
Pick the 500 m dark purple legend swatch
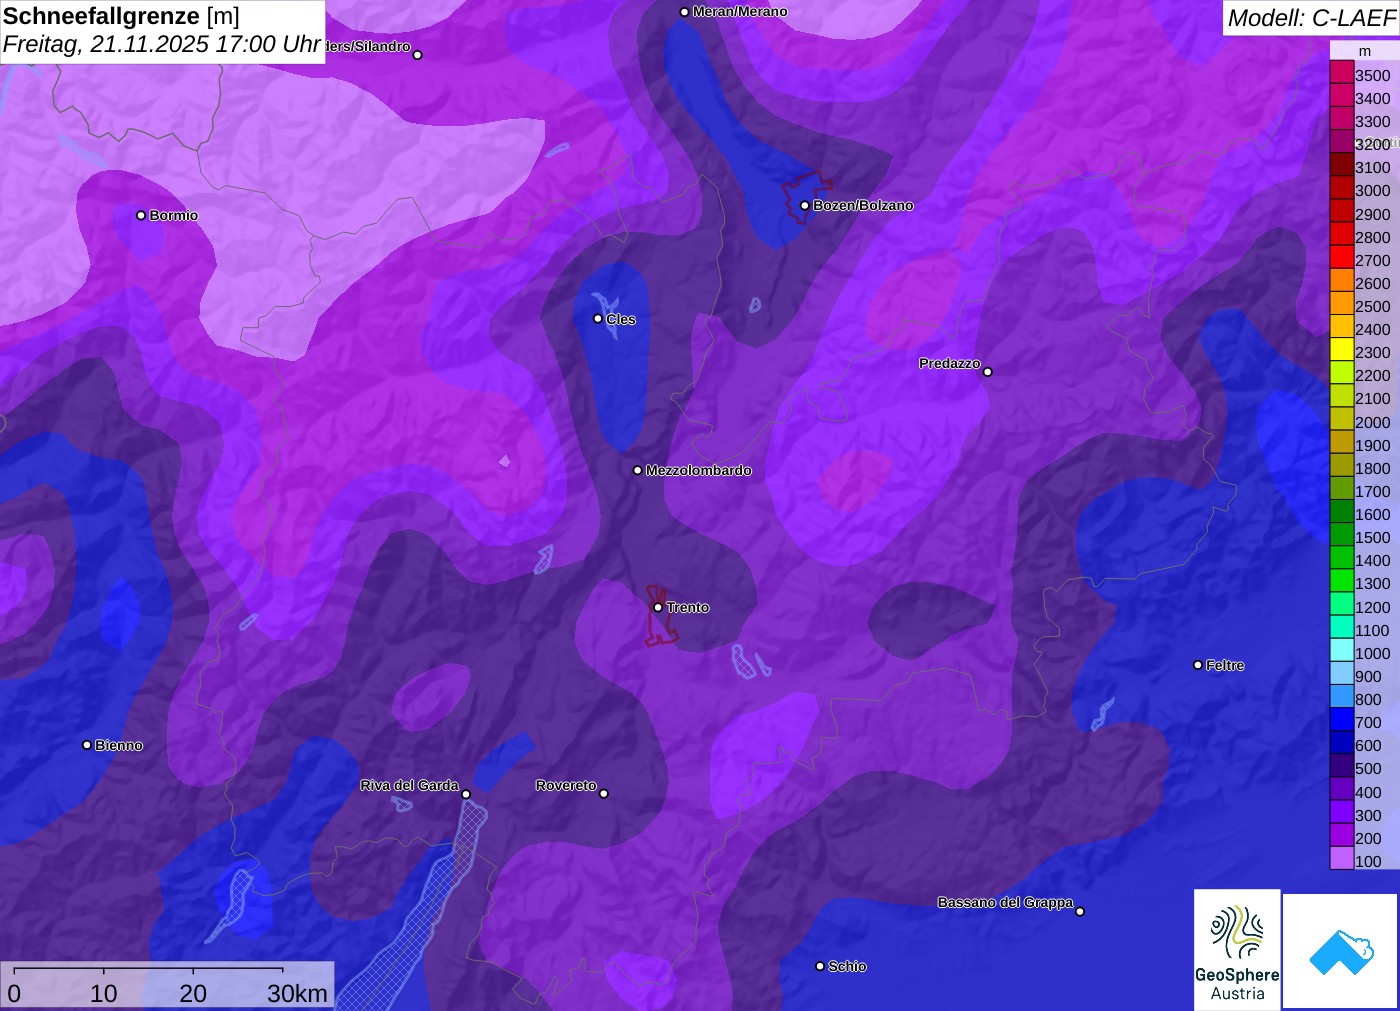(x=1342, y=767)
